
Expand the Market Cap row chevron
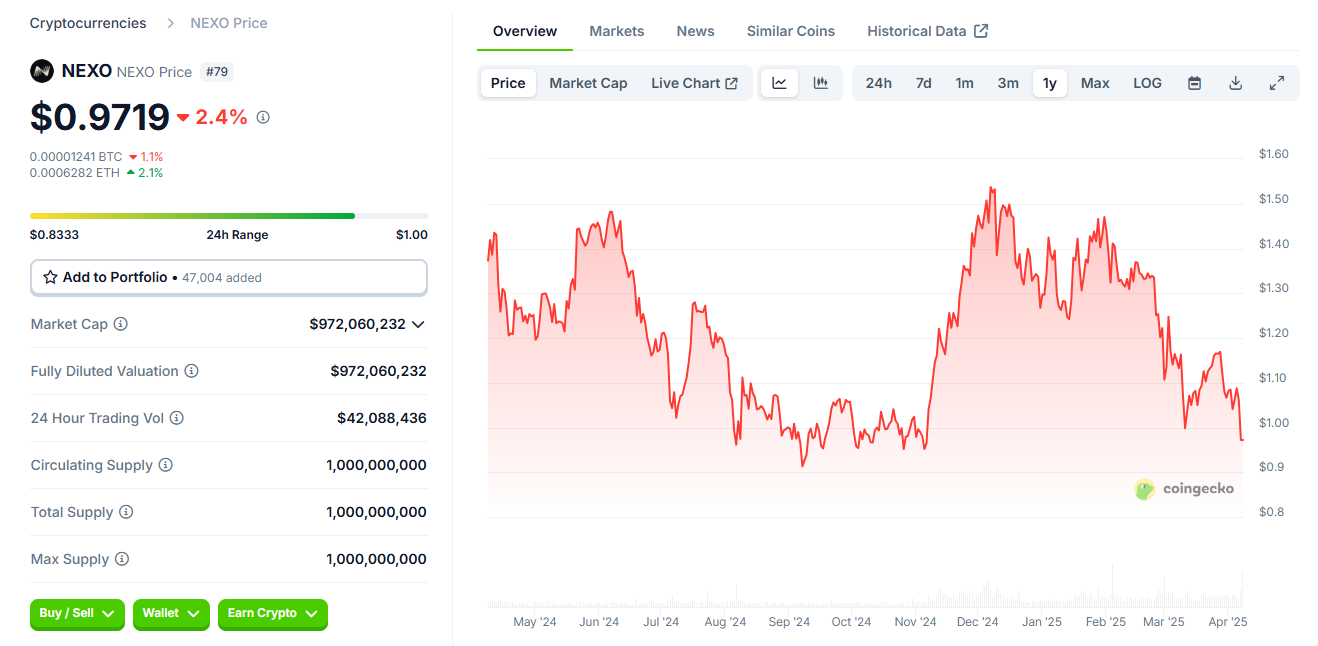(x=420, y=324)
